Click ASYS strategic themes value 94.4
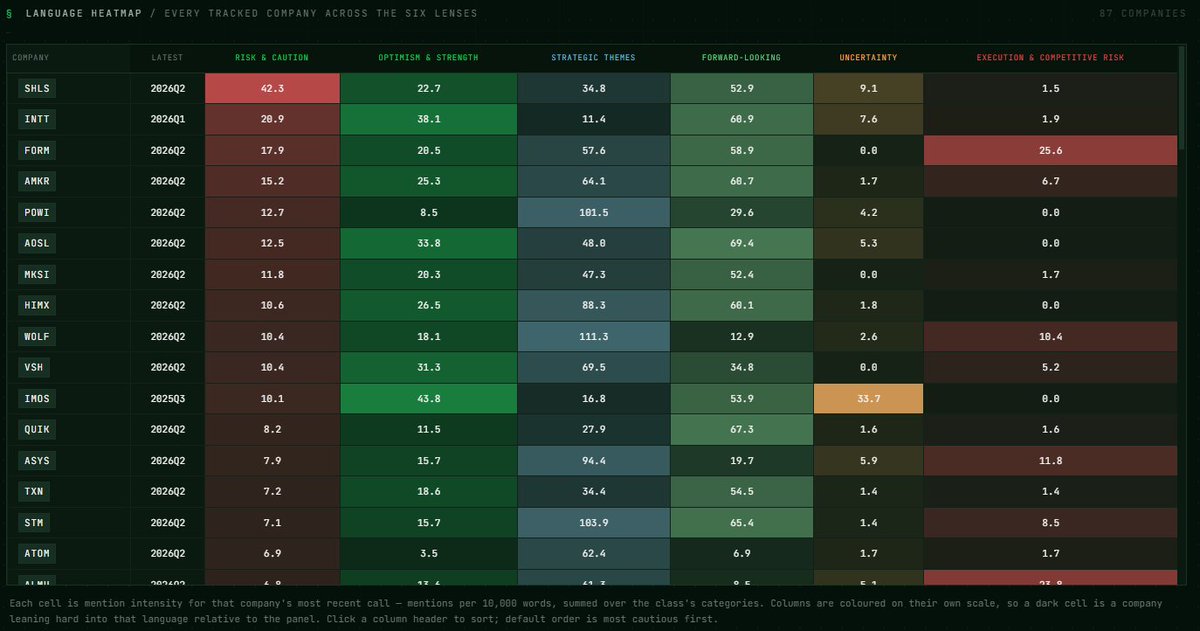 [593, 461]
